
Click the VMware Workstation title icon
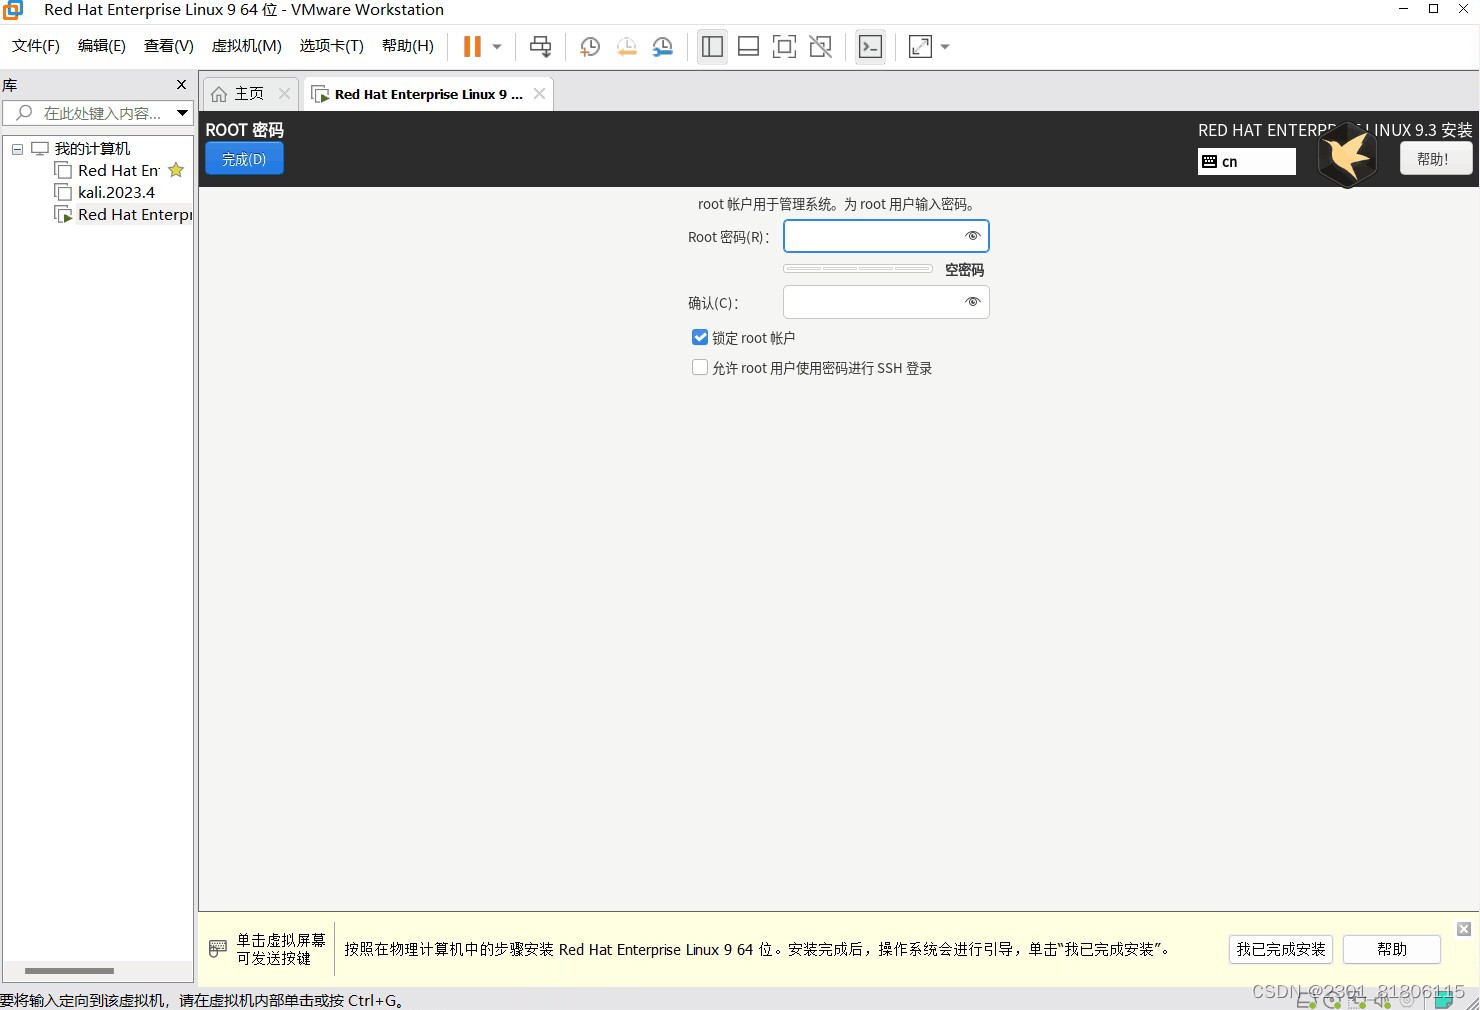pos(13,10)
